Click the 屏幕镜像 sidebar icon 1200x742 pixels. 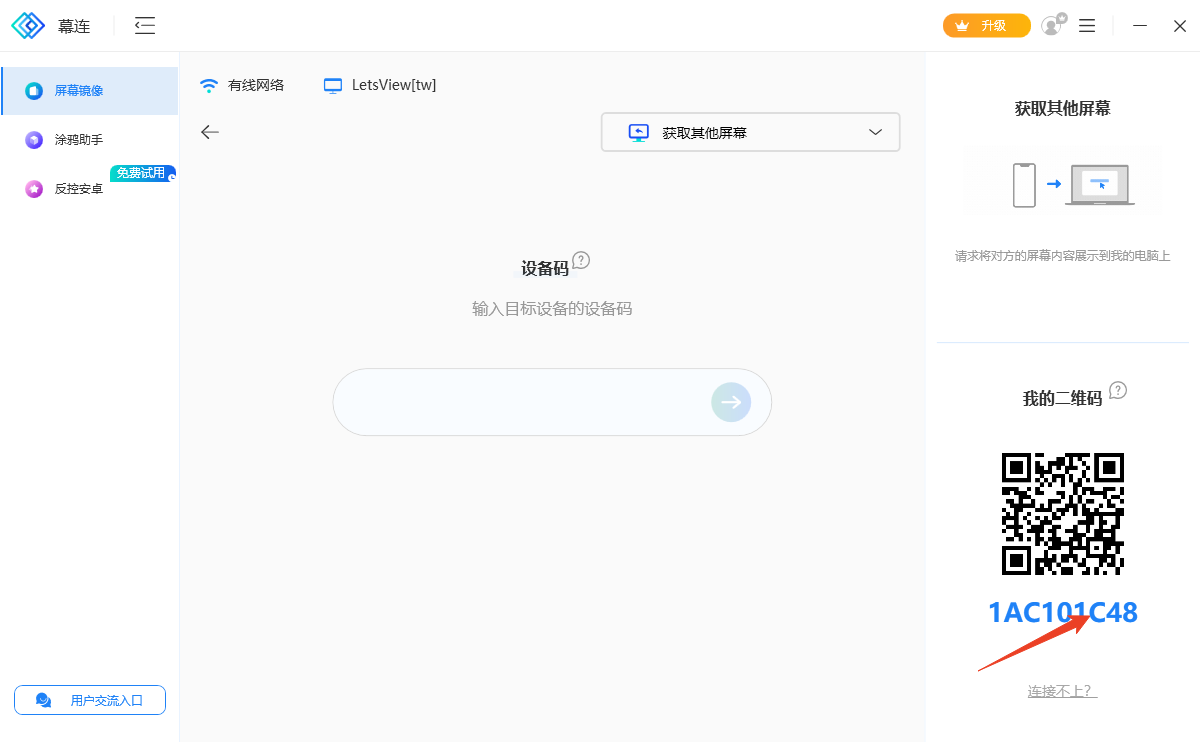[34, 91]
